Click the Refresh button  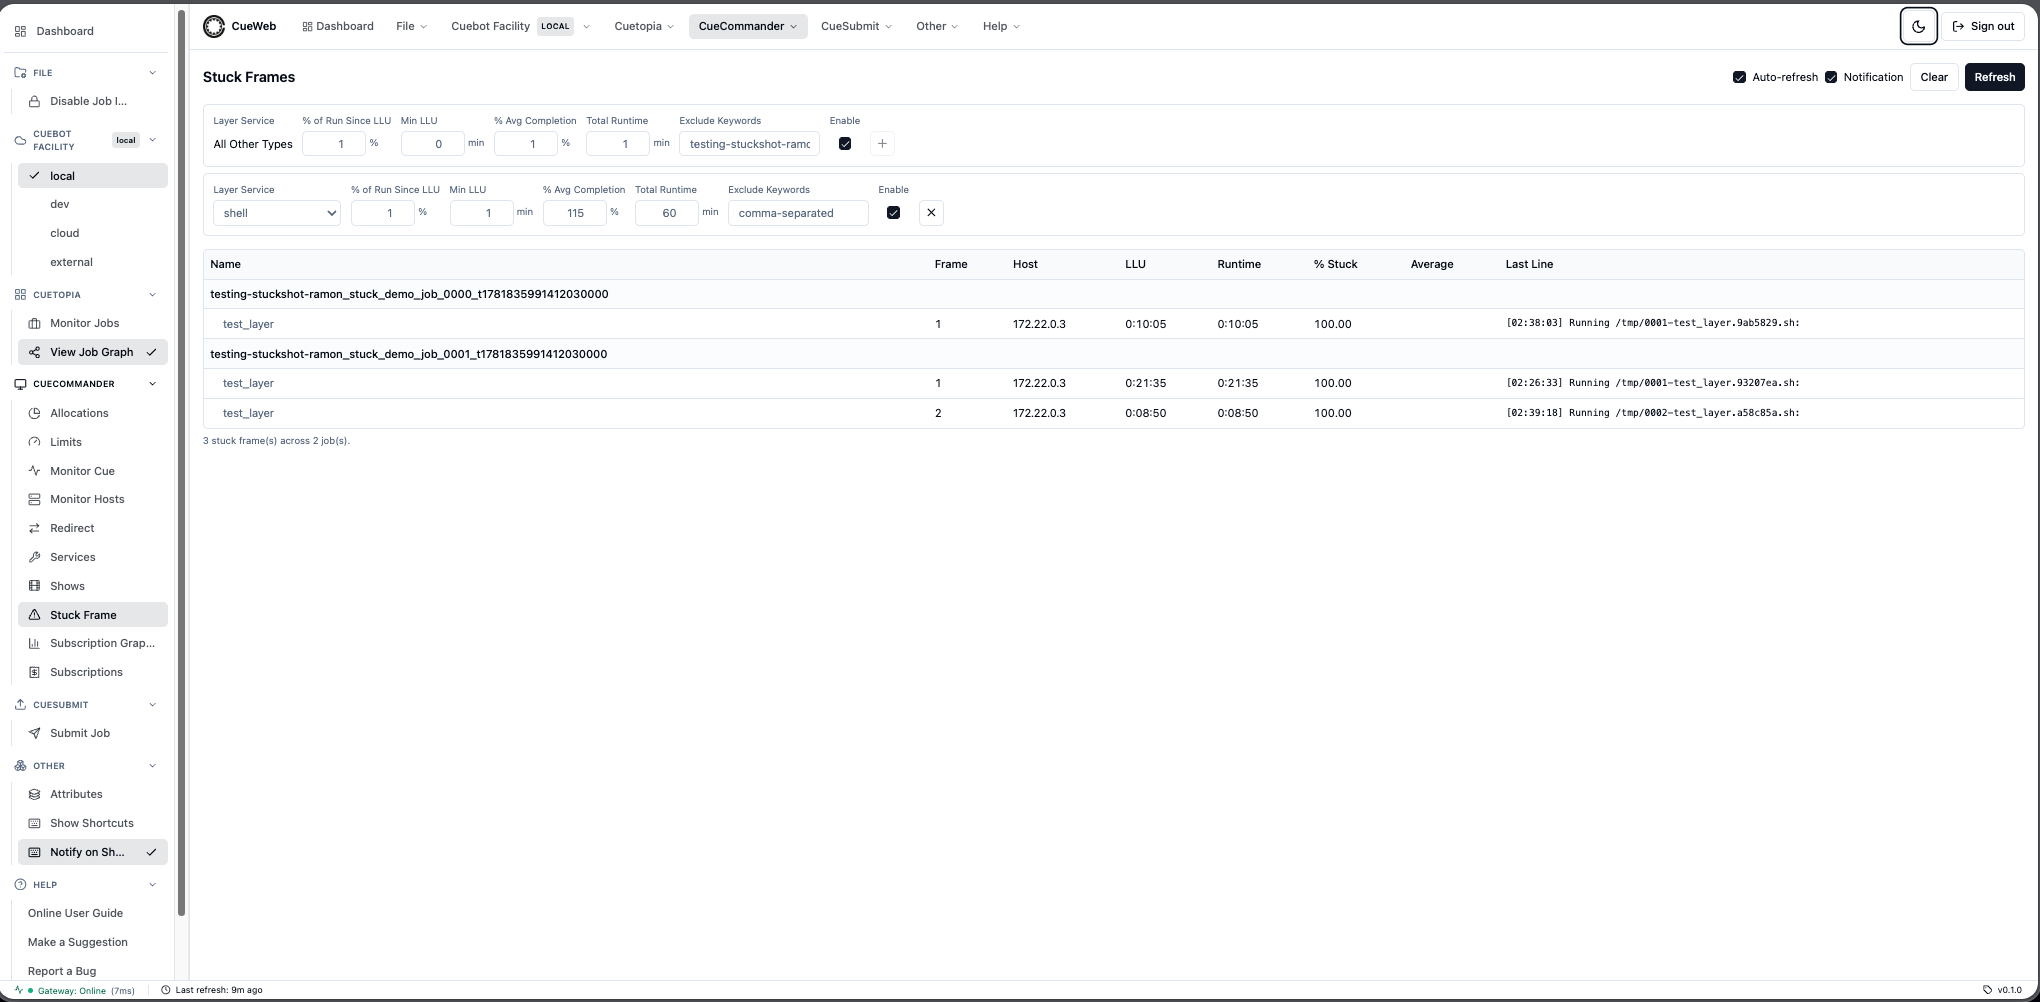point(1994,77)
